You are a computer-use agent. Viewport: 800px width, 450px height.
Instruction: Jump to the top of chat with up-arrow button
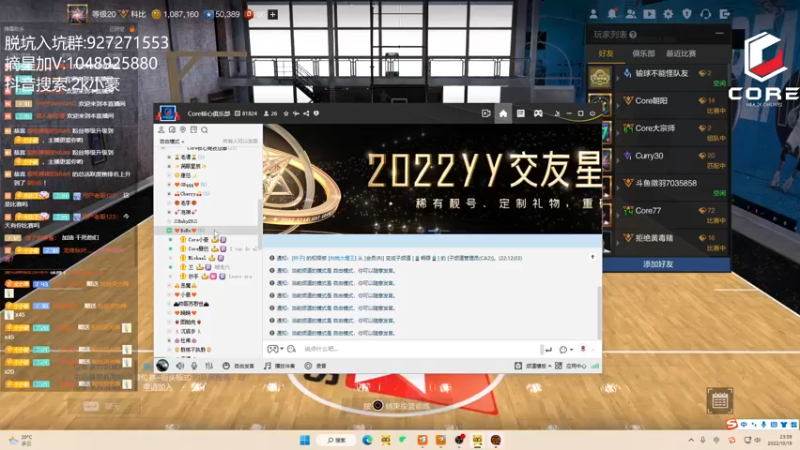pyautogui.click(x=592, y=257)
